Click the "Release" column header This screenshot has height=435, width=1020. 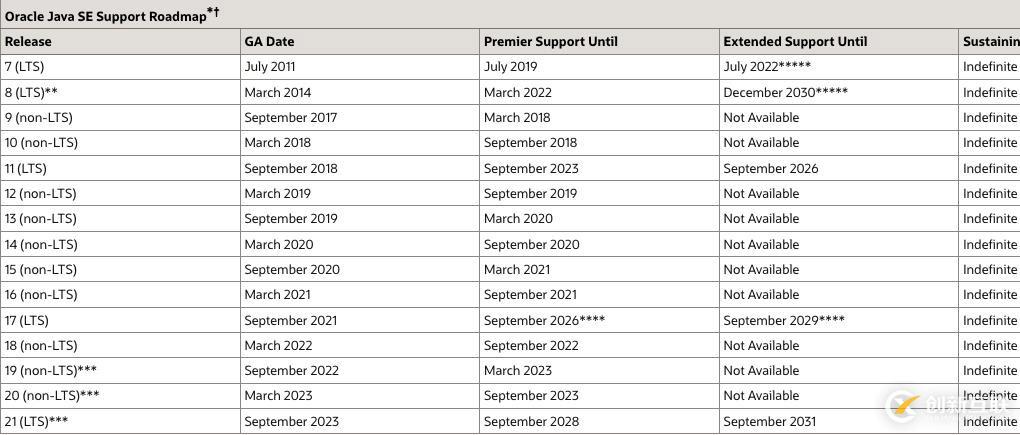28,42
